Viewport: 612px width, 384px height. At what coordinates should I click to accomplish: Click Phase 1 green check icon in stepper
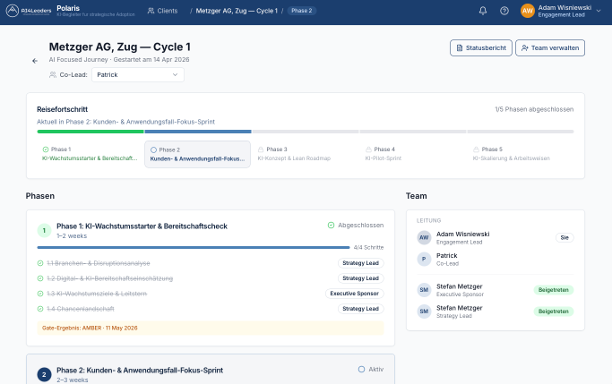pos(45,149)
